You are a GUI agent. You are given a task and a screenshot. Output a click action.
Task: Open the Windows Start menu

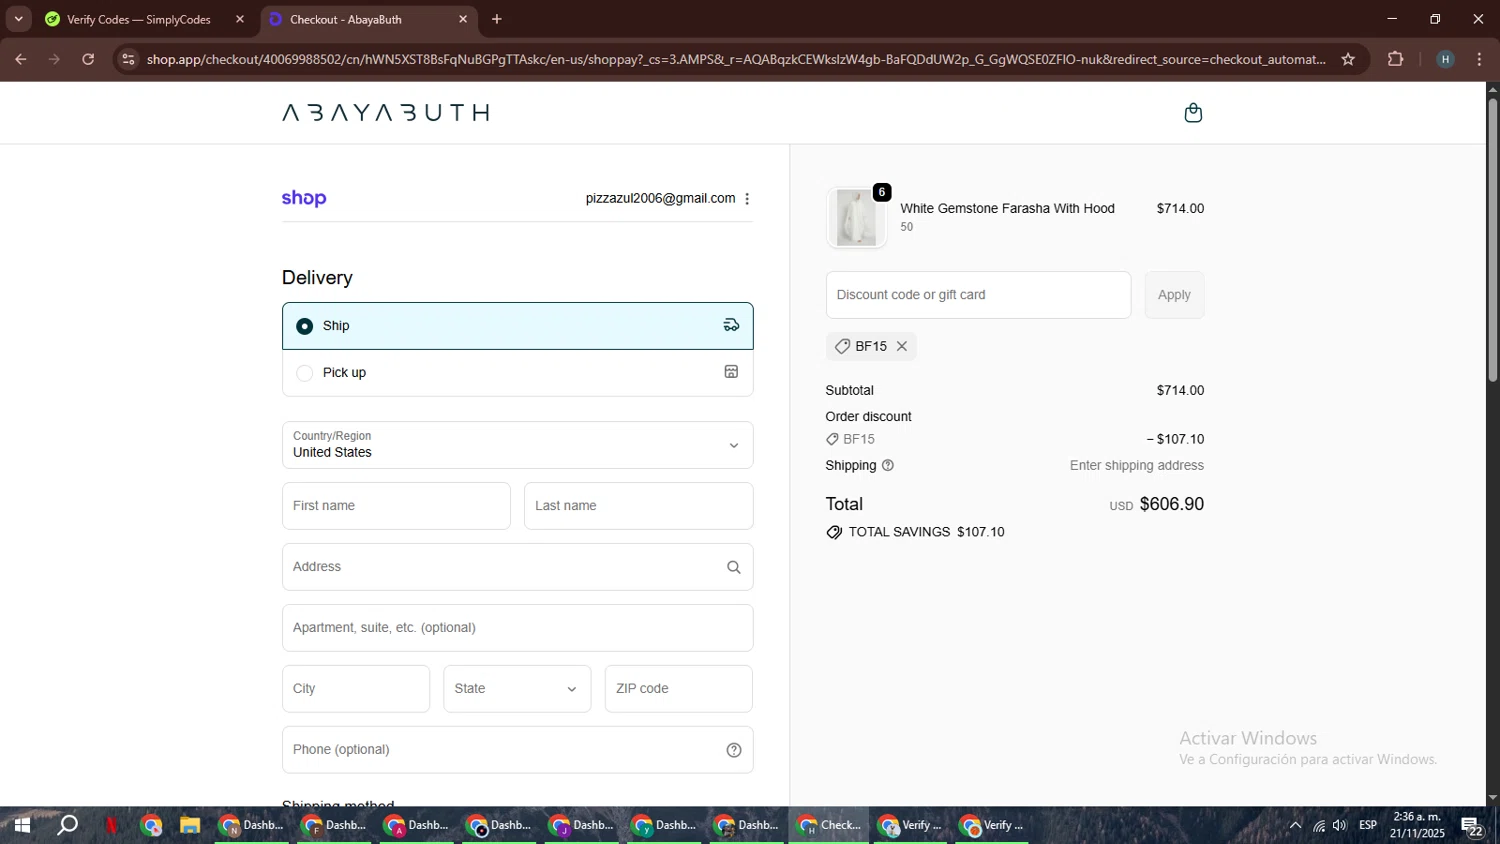[21, 825]
